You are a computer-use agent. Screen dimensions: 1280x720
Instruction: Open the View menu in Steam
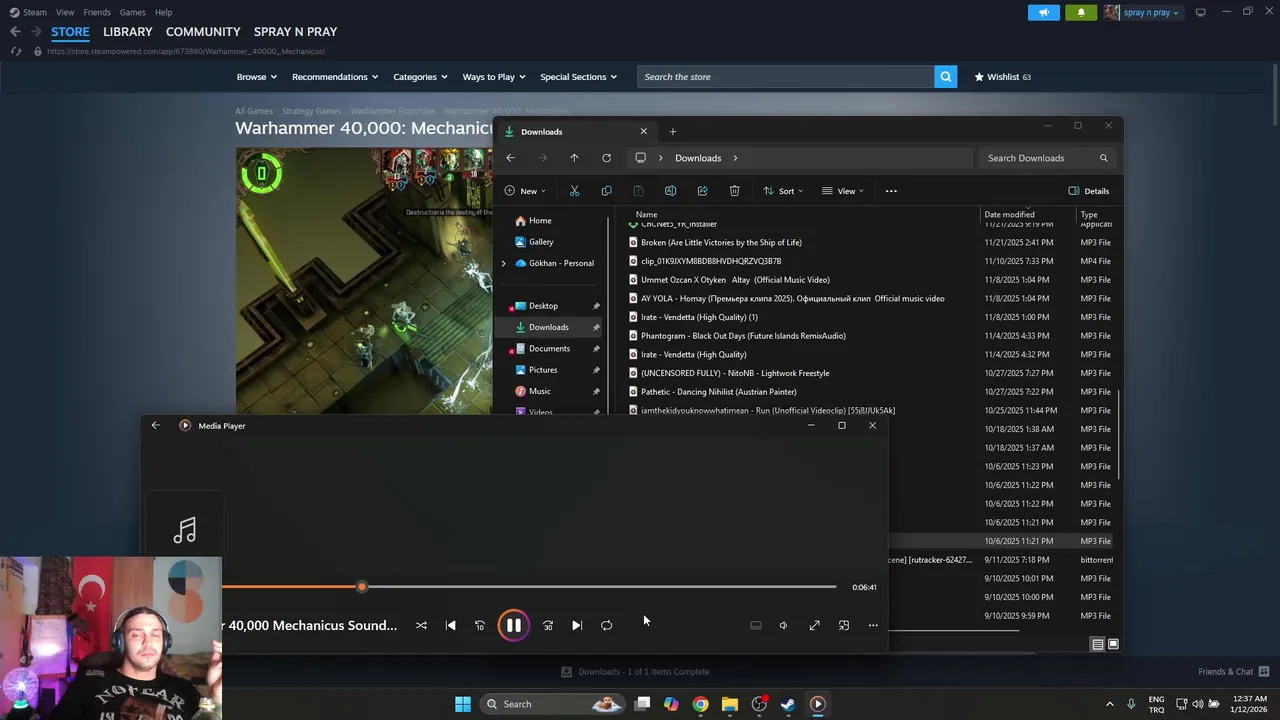pyautogui.click(x=65, y=12)
